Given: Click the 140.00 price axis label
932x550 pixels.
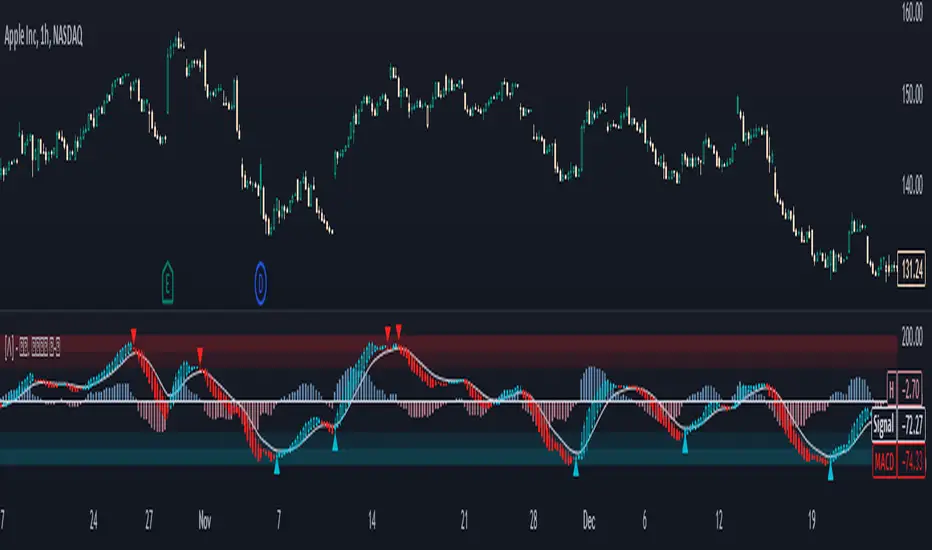Looking at the screenshot, I should (912, 185).
